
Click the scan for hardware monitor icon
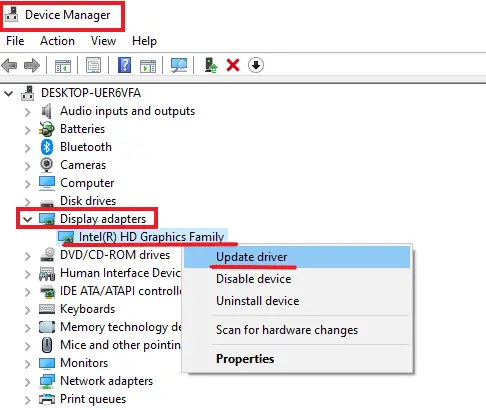pyautogui.click(x=179, y=65)
